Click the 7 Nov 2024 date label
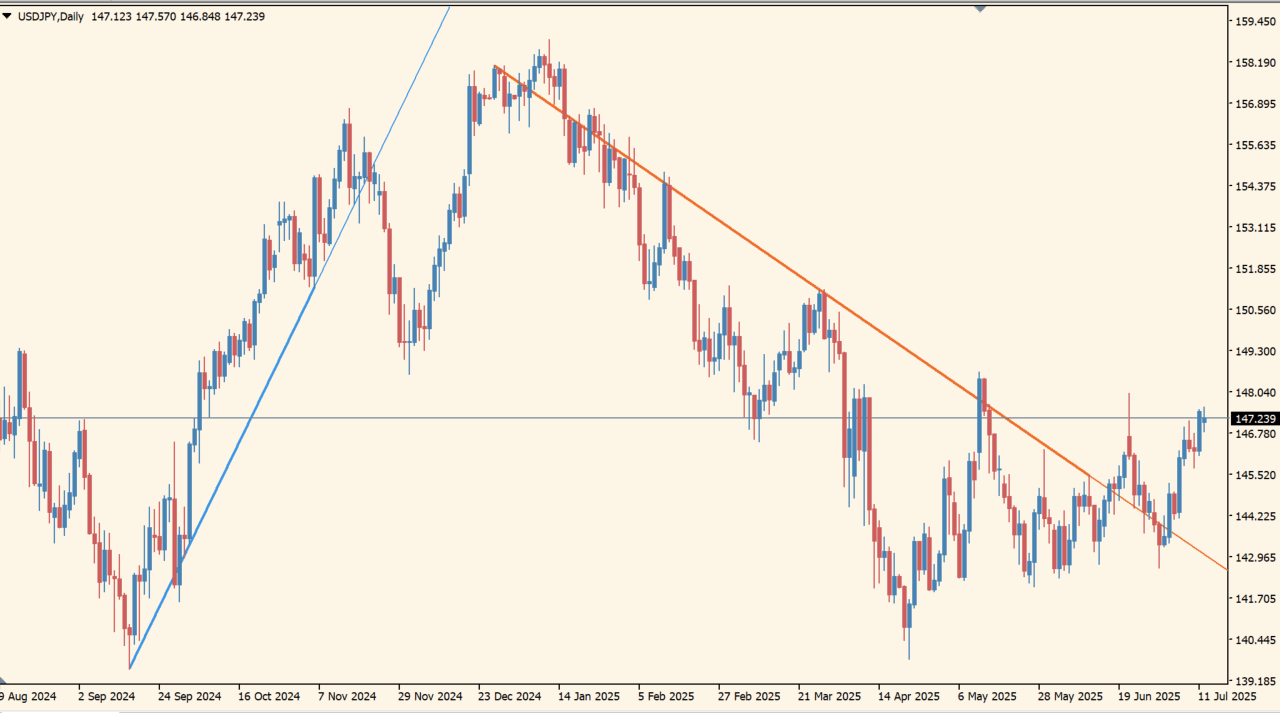Viewport: 1280px width, 713px height. click(x=347, y=696)
